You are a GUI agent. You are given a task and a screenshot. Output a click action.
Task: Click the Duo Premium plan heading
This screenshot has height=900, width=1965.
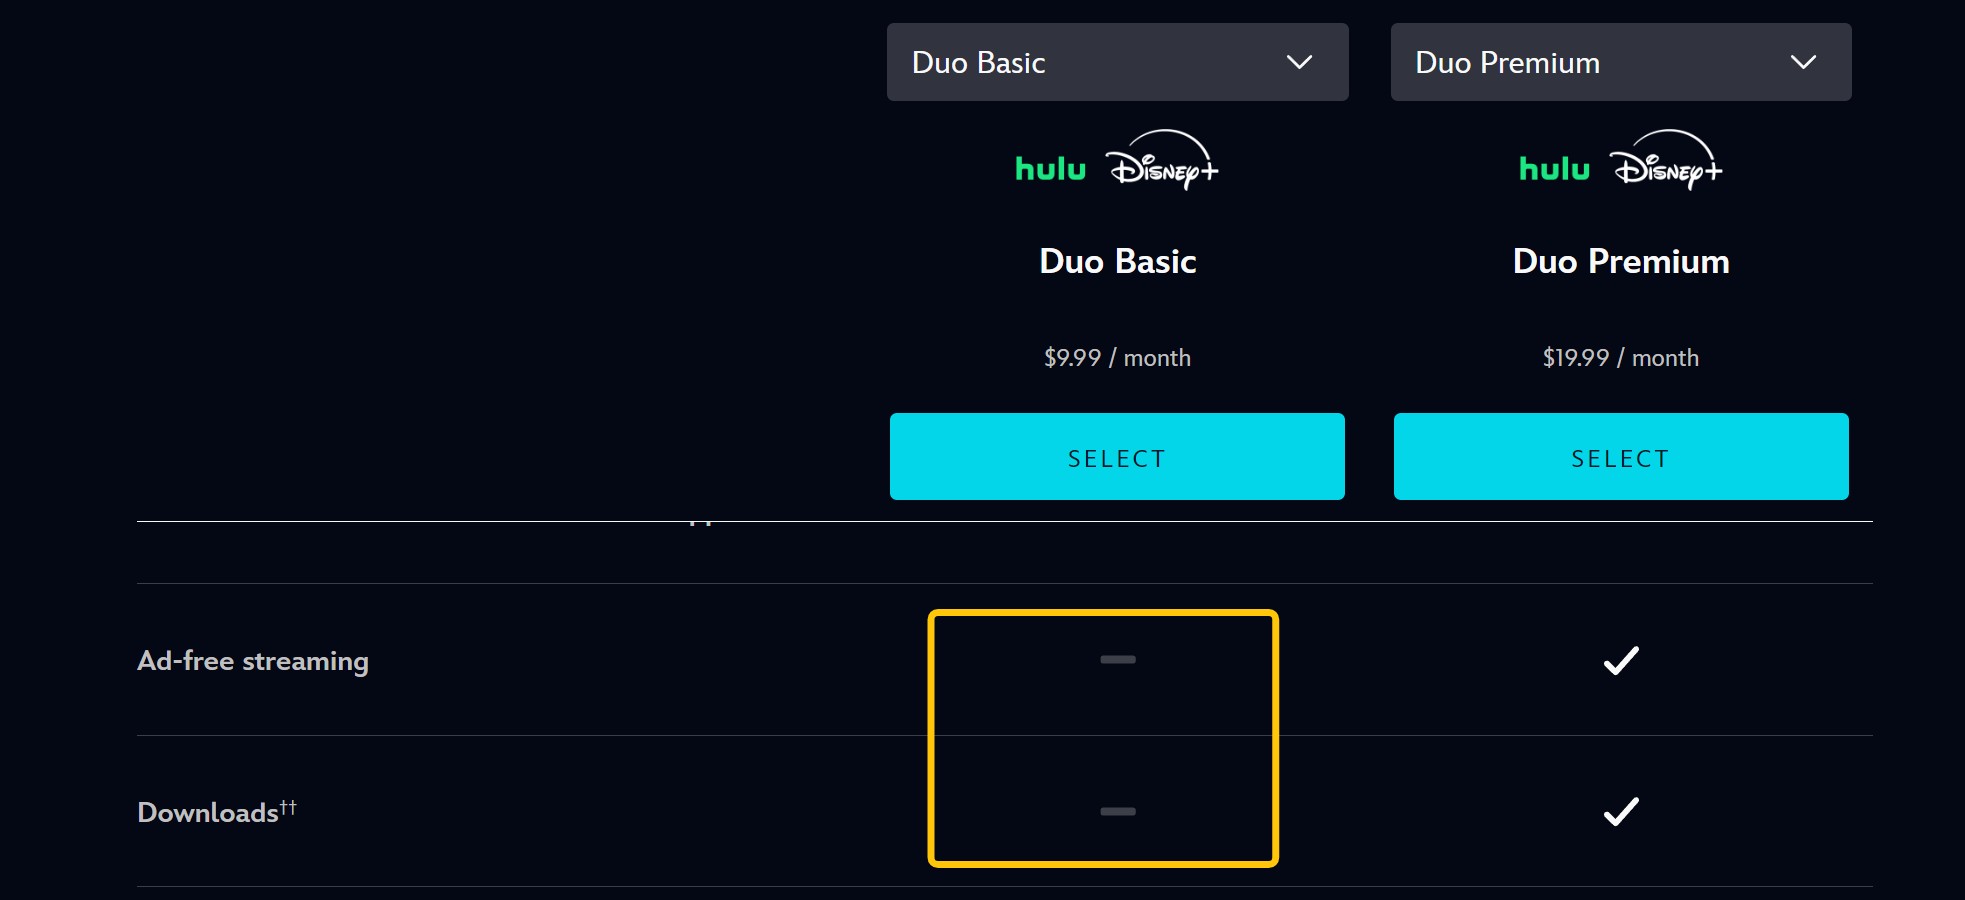click(1621, 261)
